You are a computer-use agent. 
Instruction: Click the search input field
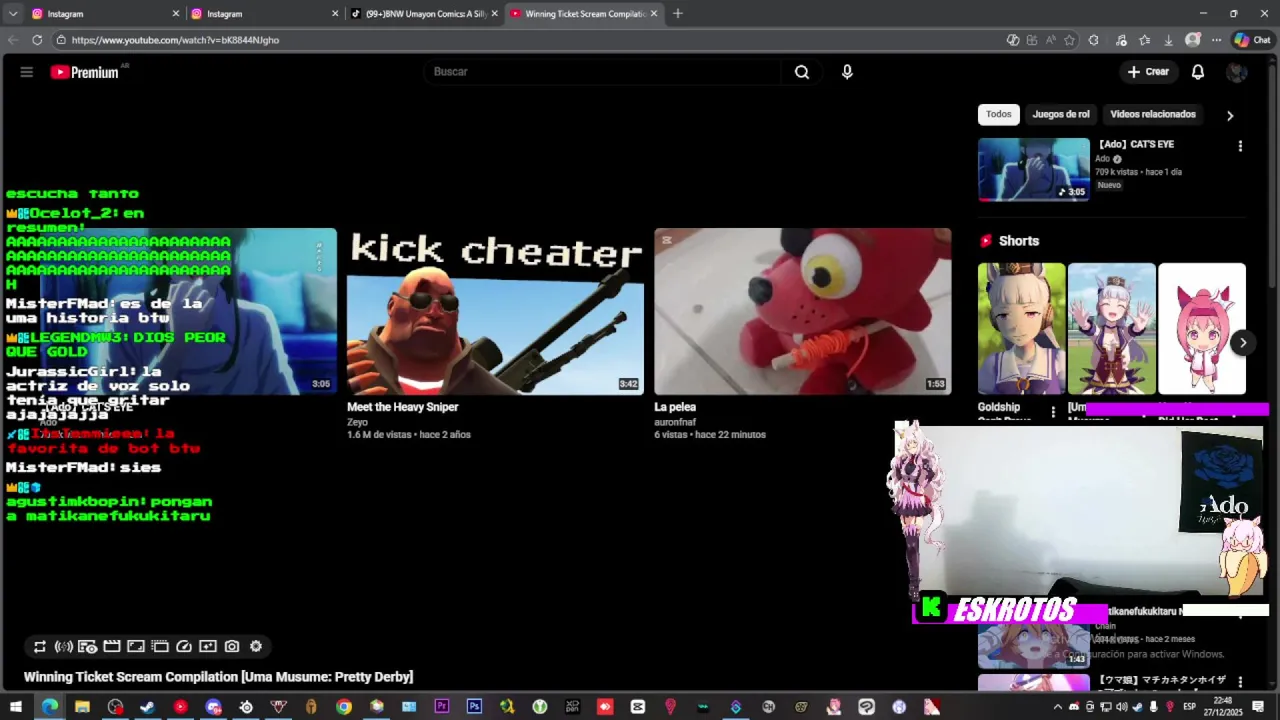tap(603, 72)
